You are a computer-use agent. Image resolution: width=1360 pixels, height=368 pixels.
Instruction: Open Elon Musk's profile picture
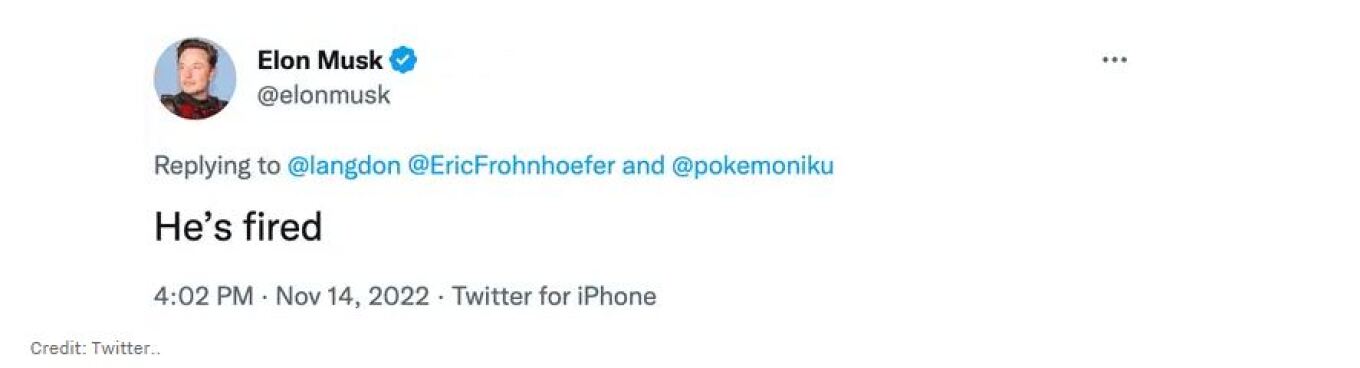pyautogui.click(x=195, y=79)
